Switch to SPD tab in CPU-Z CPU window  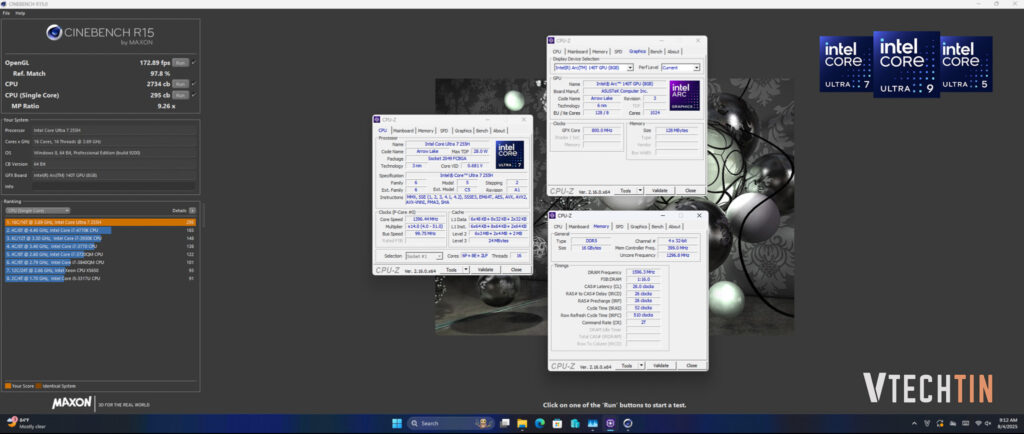pyautogui.click(x=444, y=131)
